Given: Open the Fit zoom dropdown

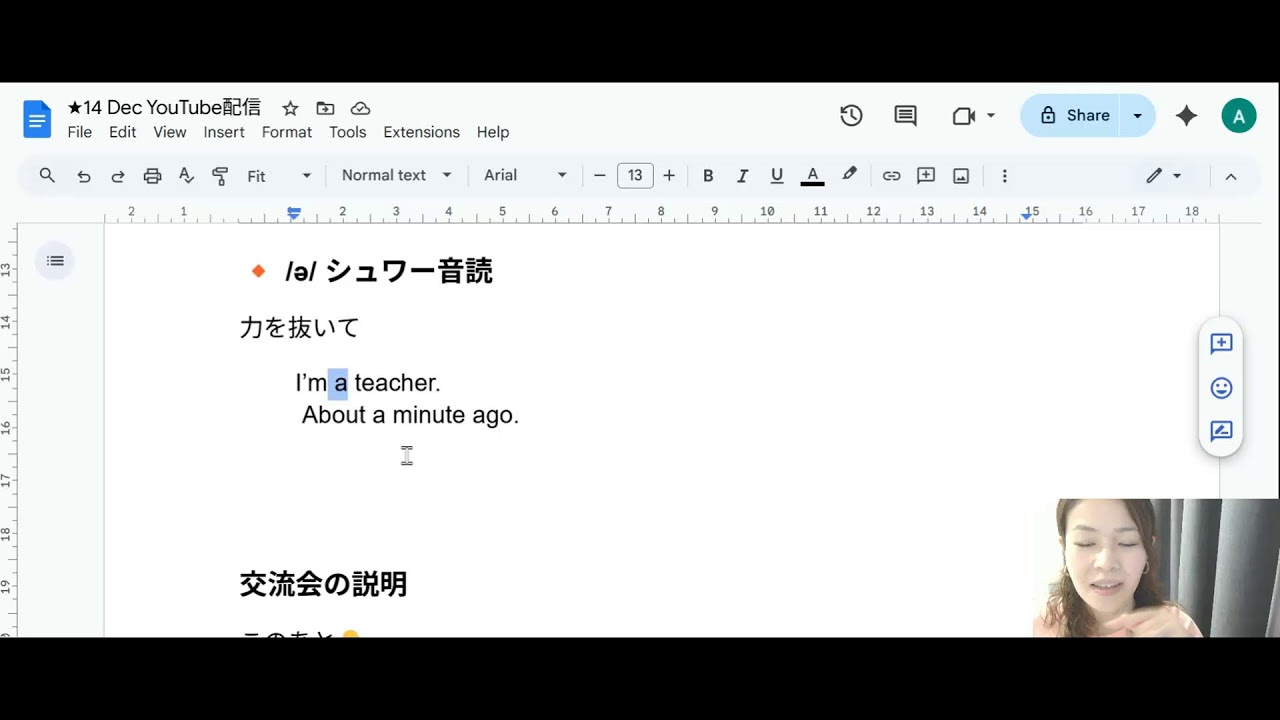Looking at the screenshot, I should 279,176.
